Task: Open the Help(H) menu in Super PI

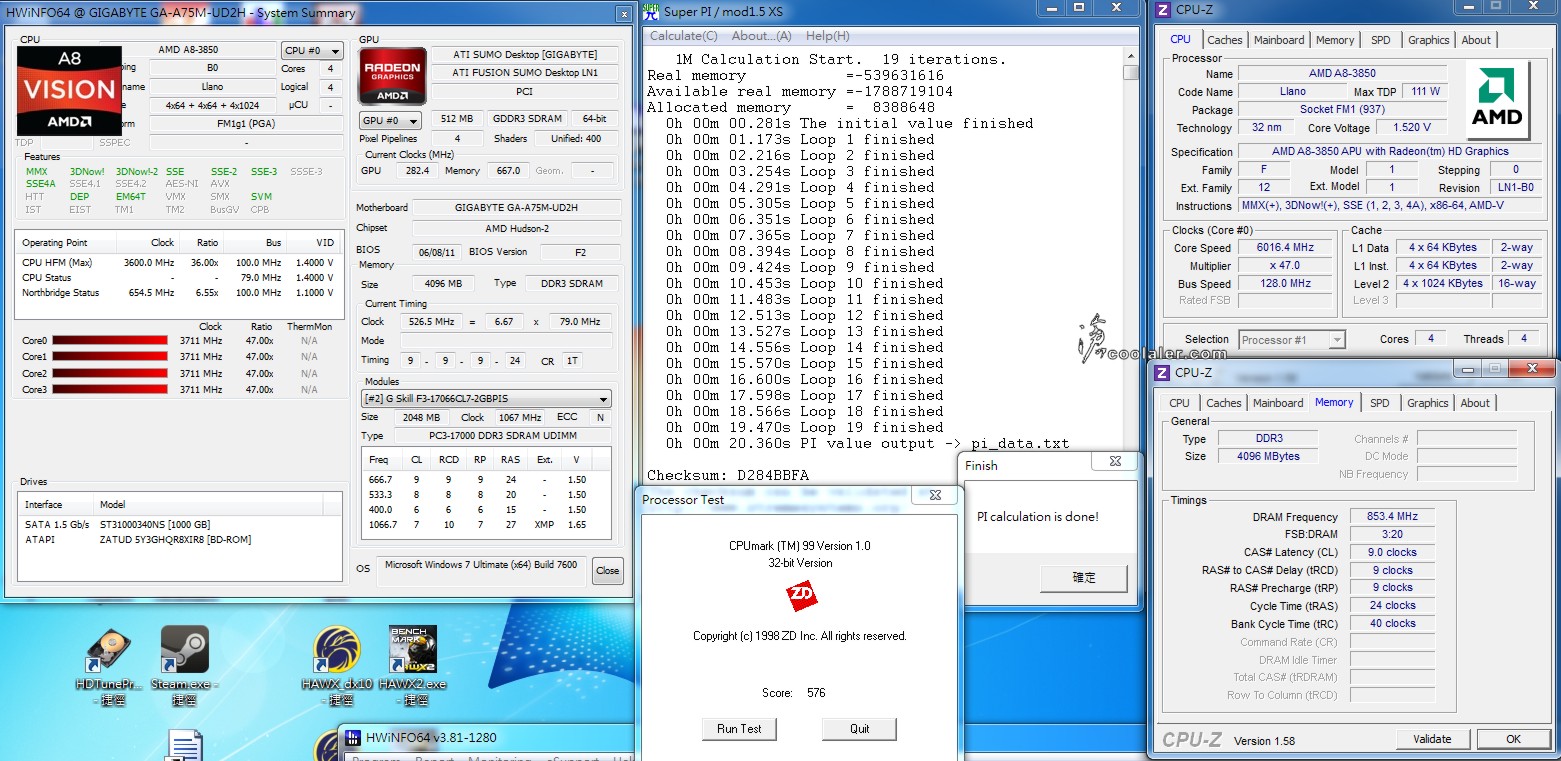Action: pyautogui.click(x=827, y=36)
